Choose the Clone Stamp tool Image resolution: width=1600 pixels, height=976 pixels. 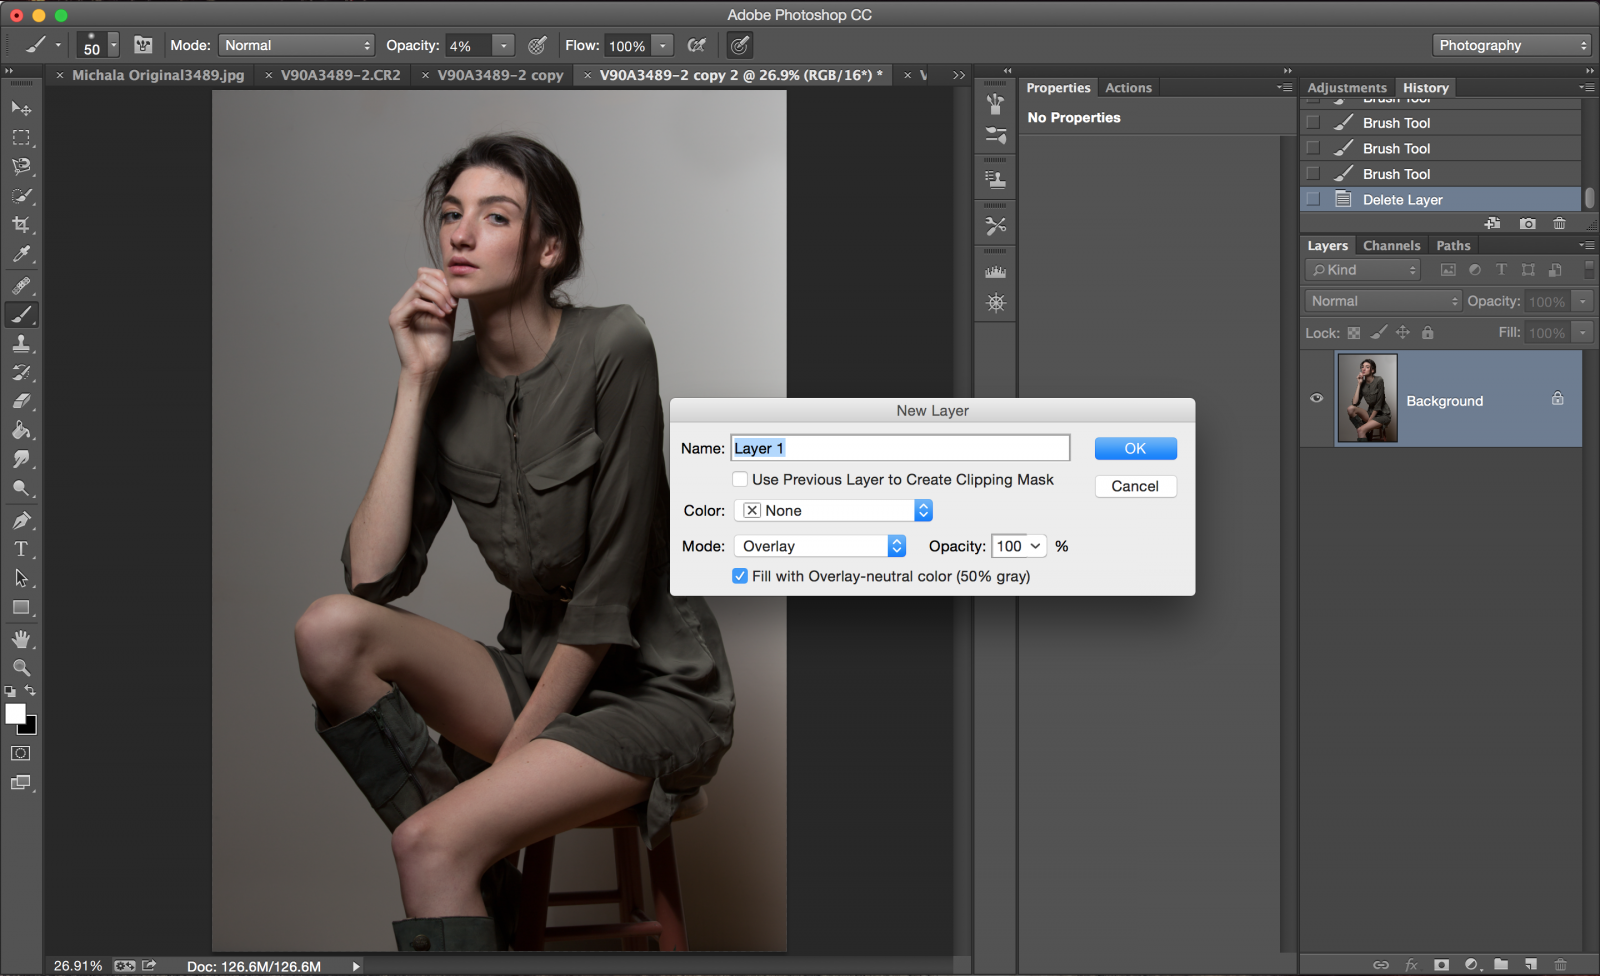tap(21, 344)
